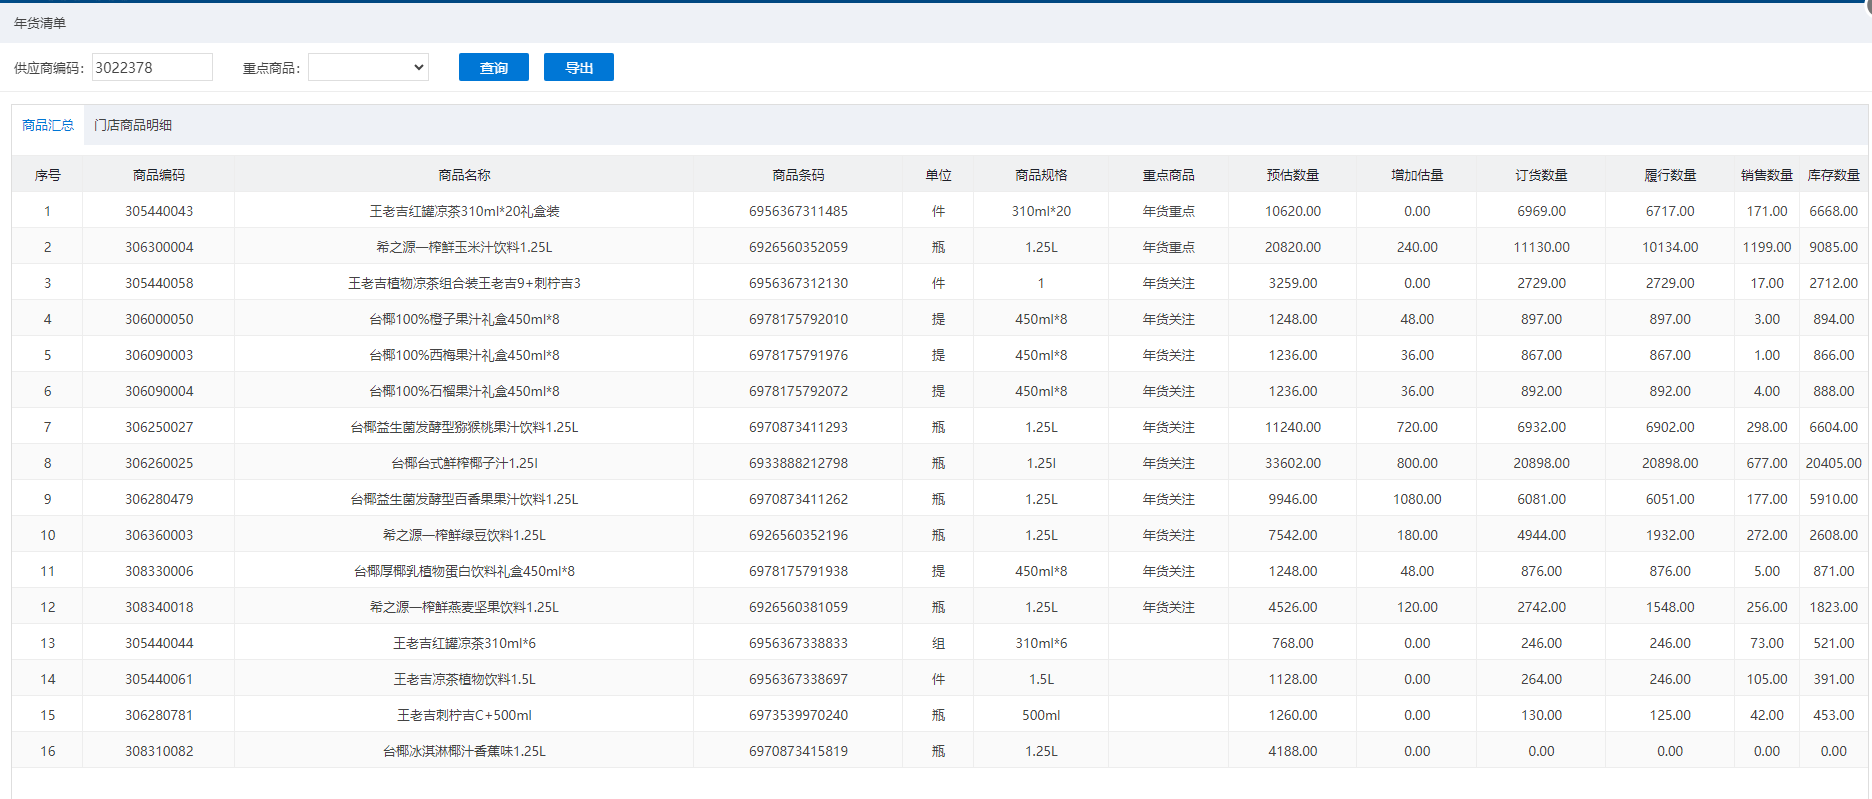This screenshot has height=799, width=1872.
Task: Click the 导出 export button
Action: (x=578, y=67)
